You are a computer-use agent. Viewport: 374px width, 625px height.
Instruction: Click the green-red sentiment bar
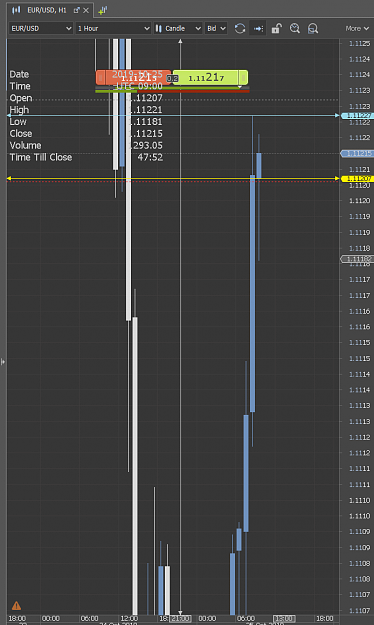(172, 91)
